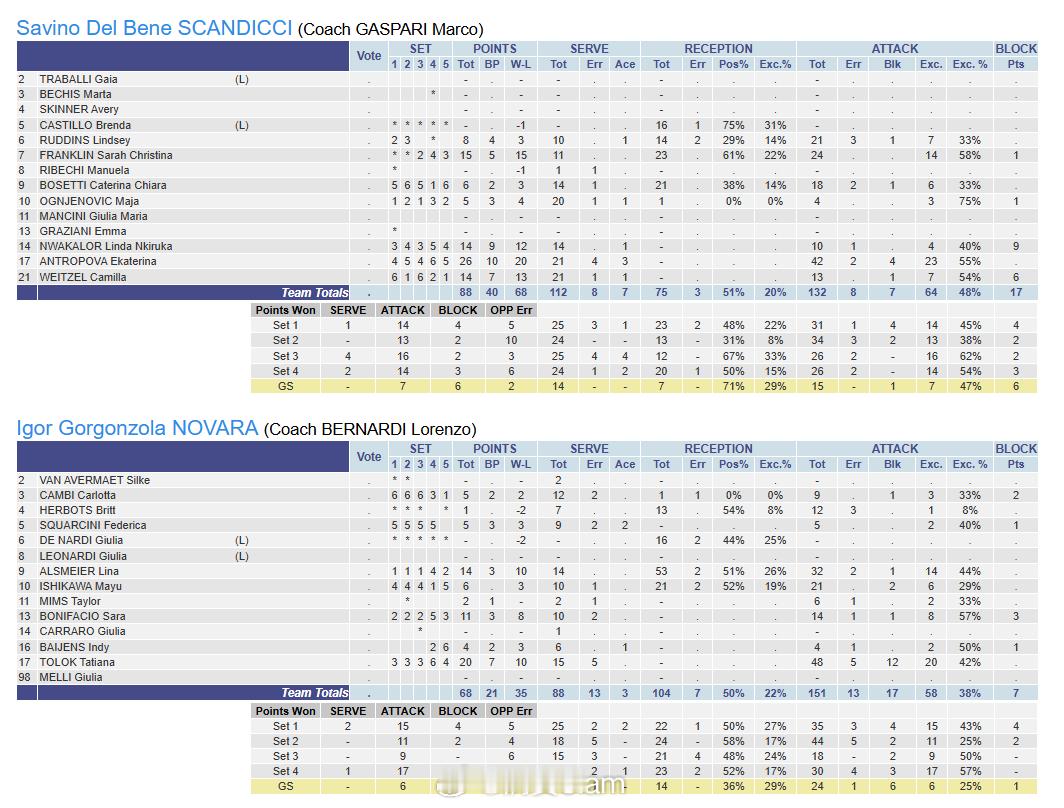Click Novara table RECEPTION header

[718, 448]
